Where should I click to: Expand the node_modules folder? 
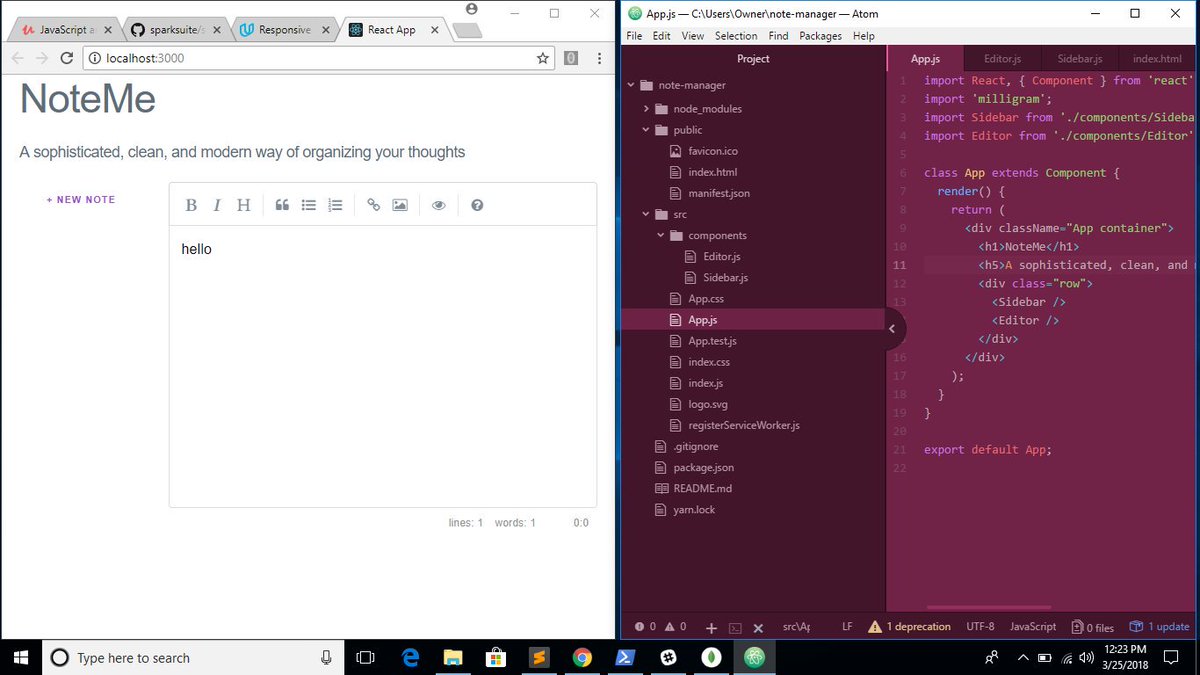point(646,108)
